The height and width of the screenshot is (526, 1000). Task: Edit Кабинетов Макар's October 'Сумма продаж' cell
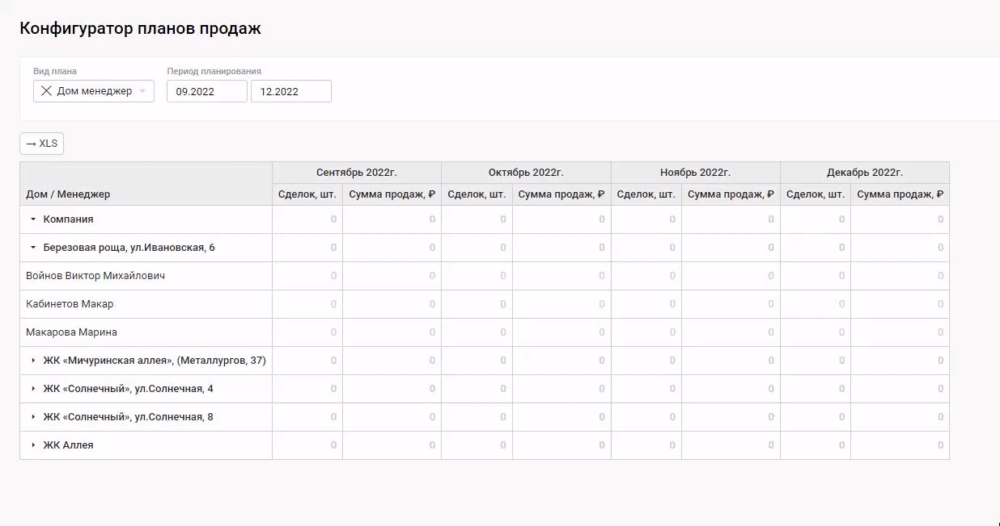[561, 304]
